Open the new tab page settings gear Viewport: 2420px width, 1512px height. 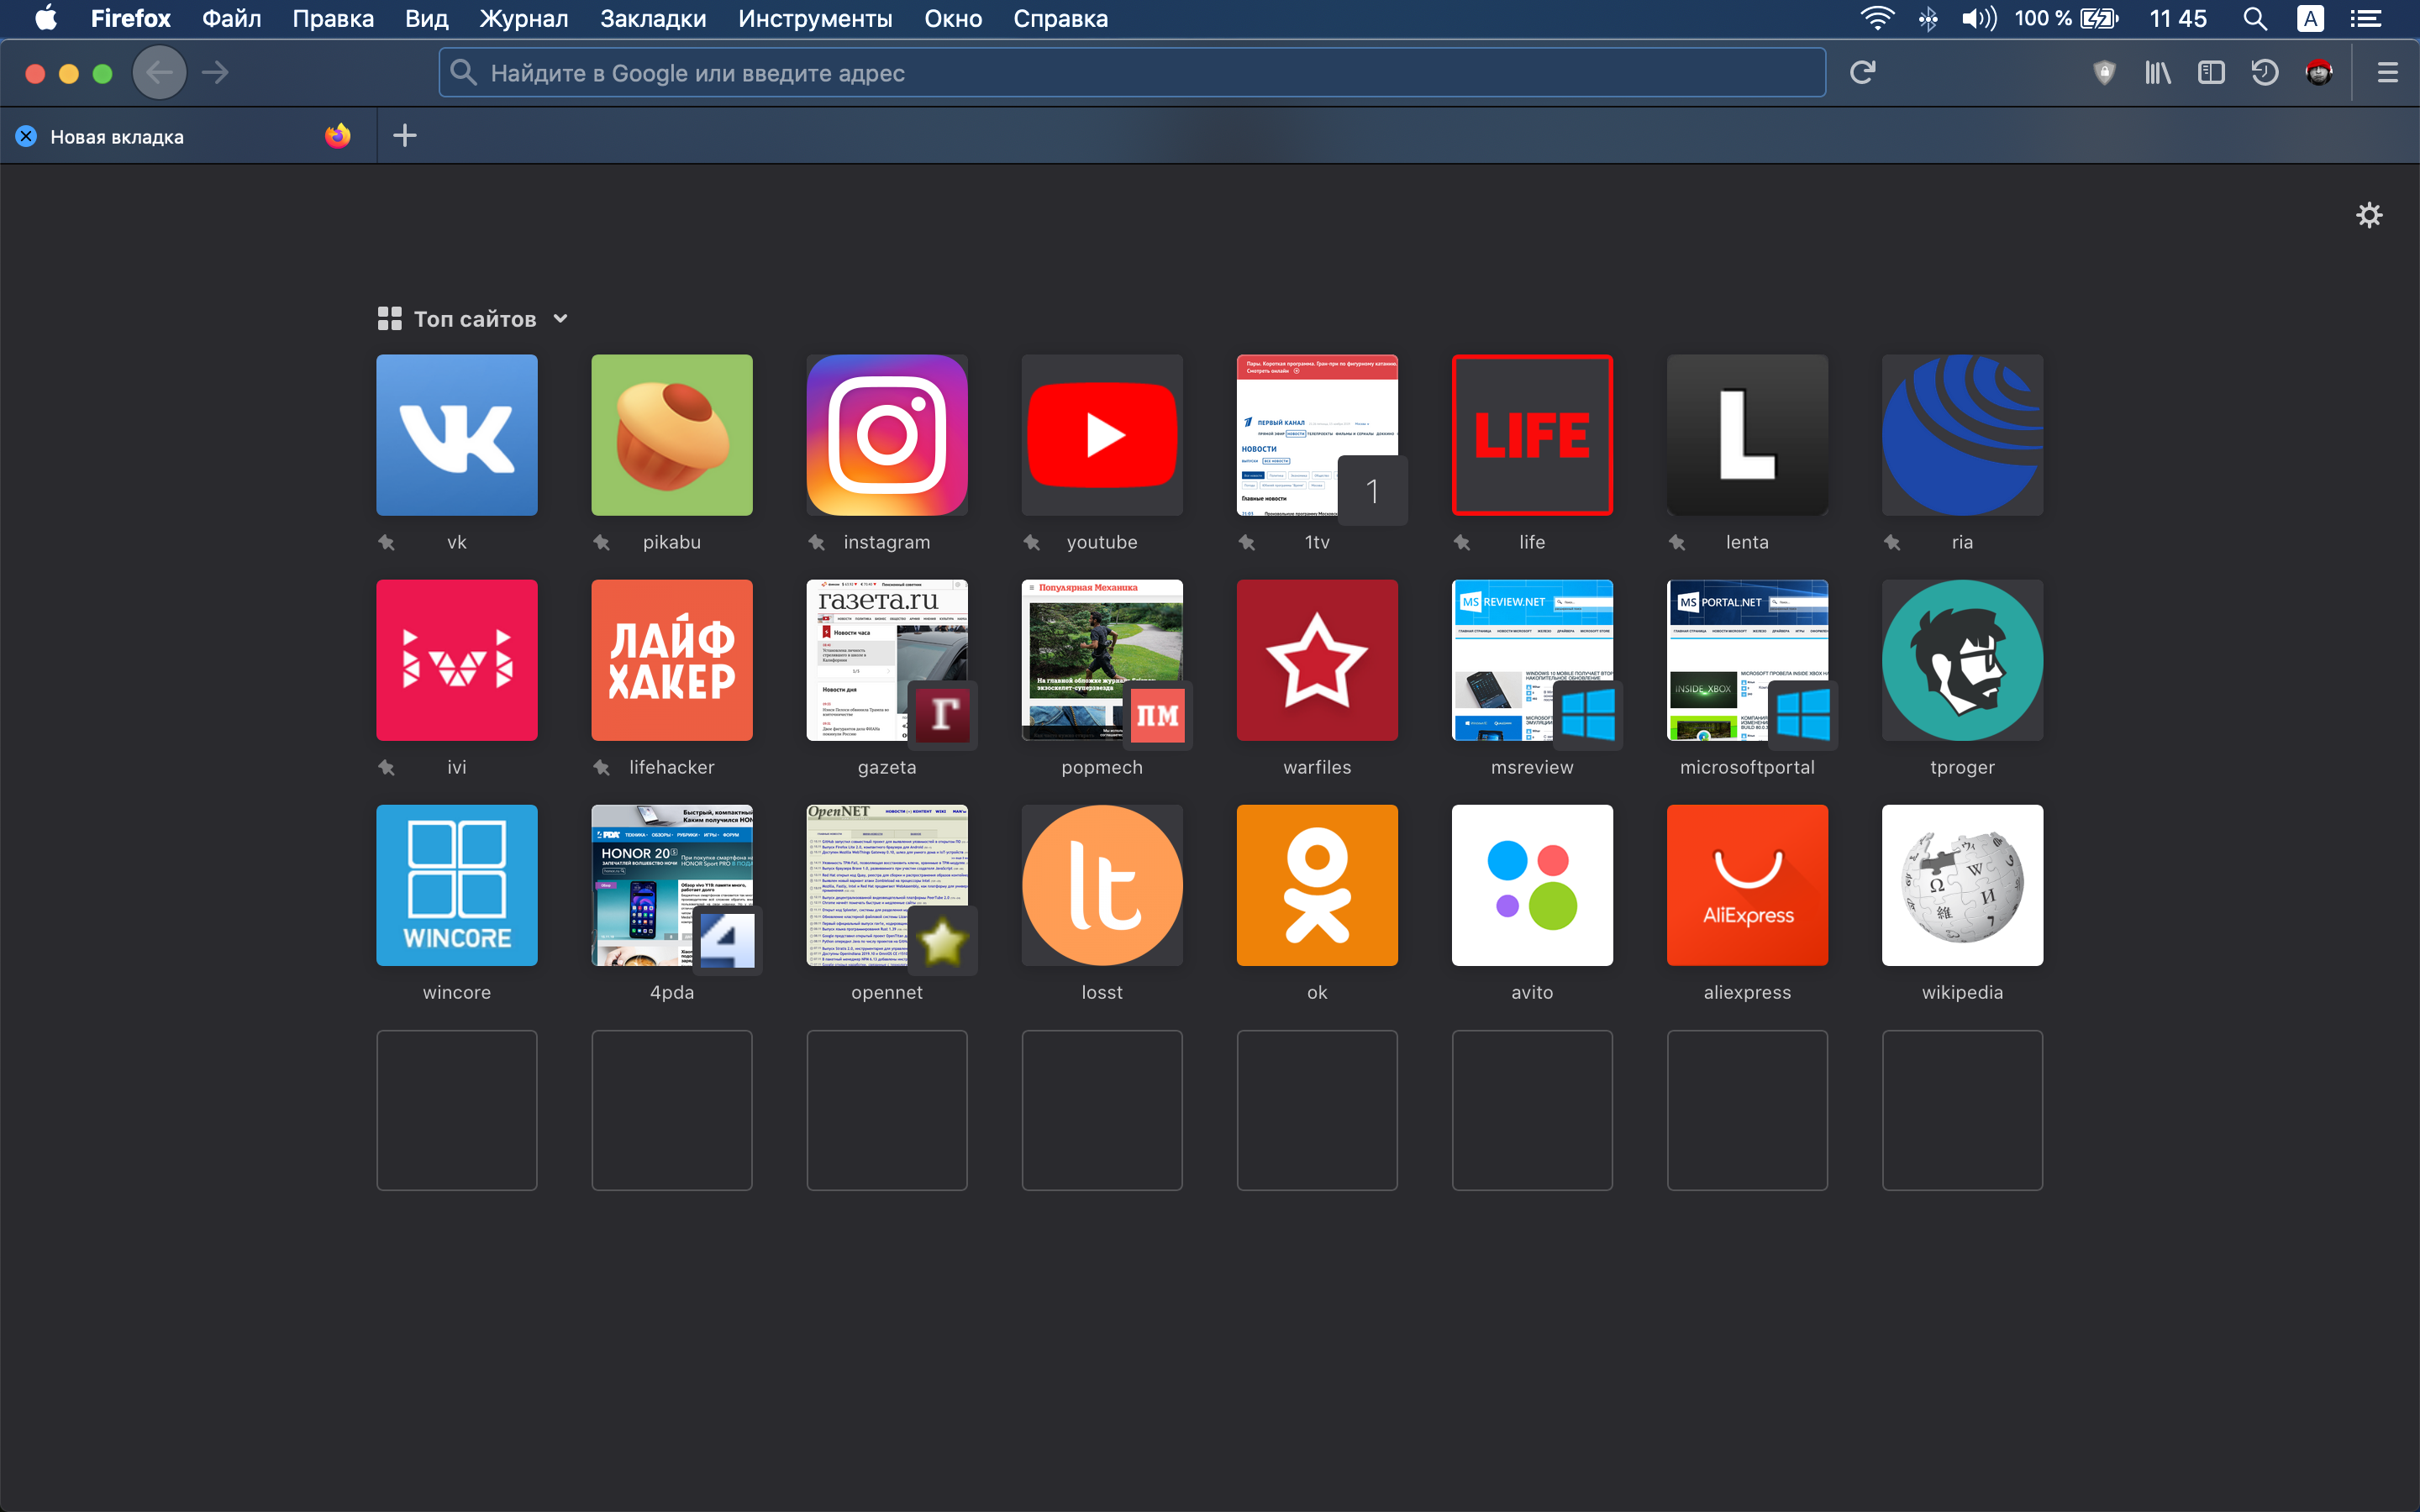coord(2368,215)
